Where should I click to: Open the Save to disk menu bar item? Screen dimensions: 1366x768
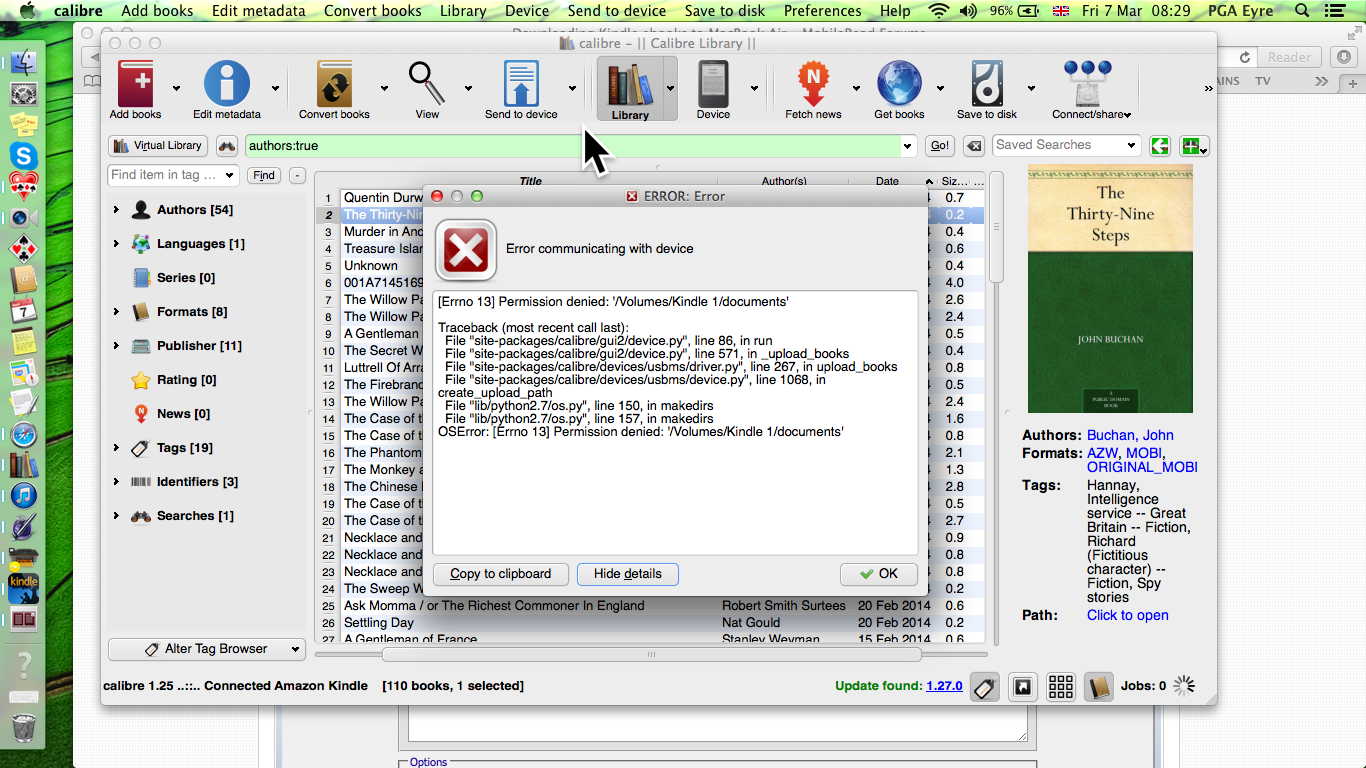726,11
